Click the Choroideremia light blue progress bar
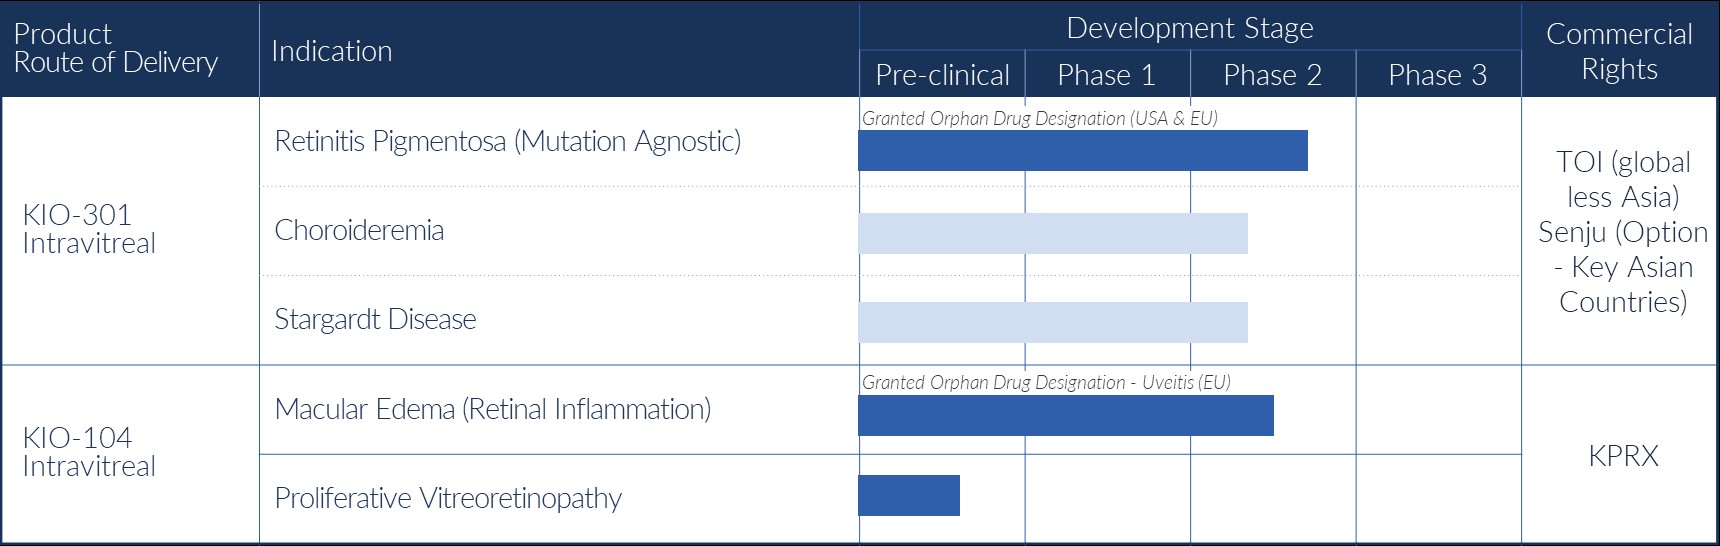This screenshot has height=546, width=1720. [1052, 234]
